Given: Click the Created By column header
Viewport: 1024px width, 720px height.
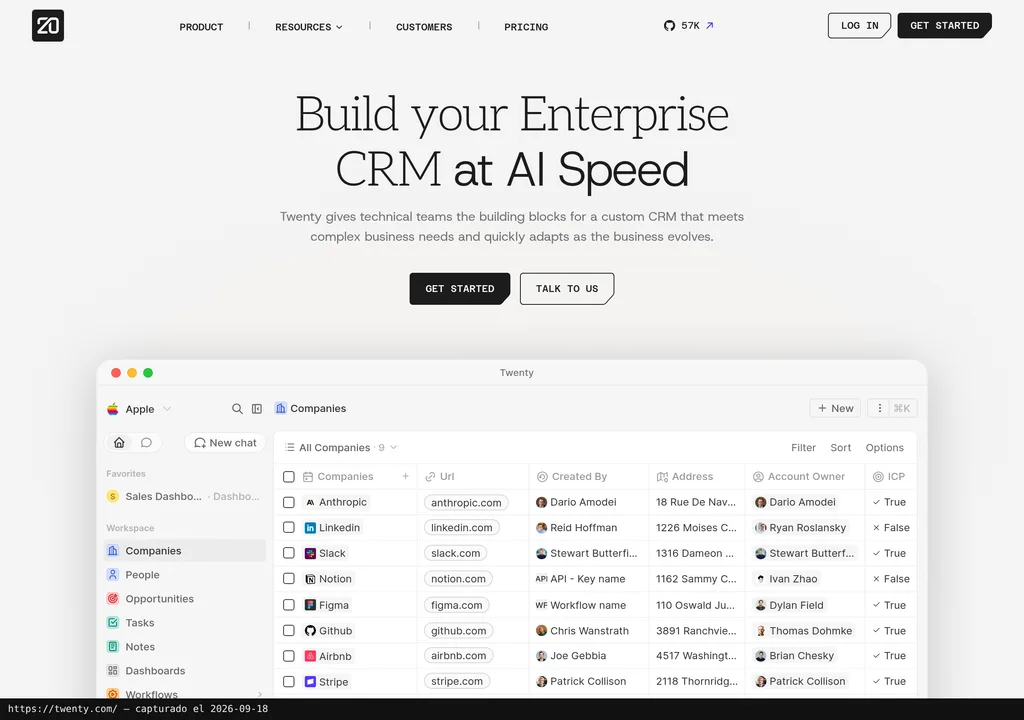Looking at the screenshot, I should (589, 476).
